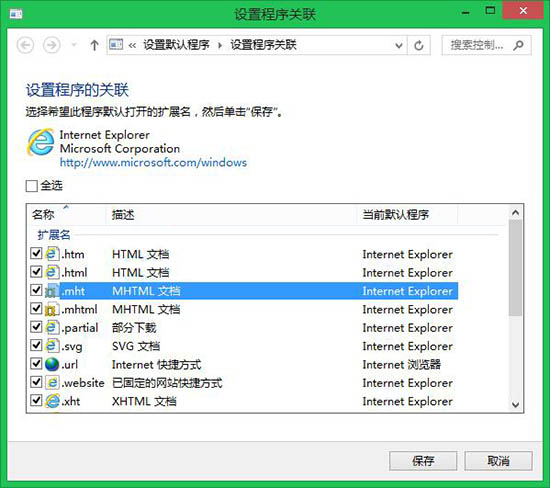This screenshot has height=488, width=550.
Task: Expand the breadcrumb chevron before 设置默认程序
Action: tap(132, 45)
